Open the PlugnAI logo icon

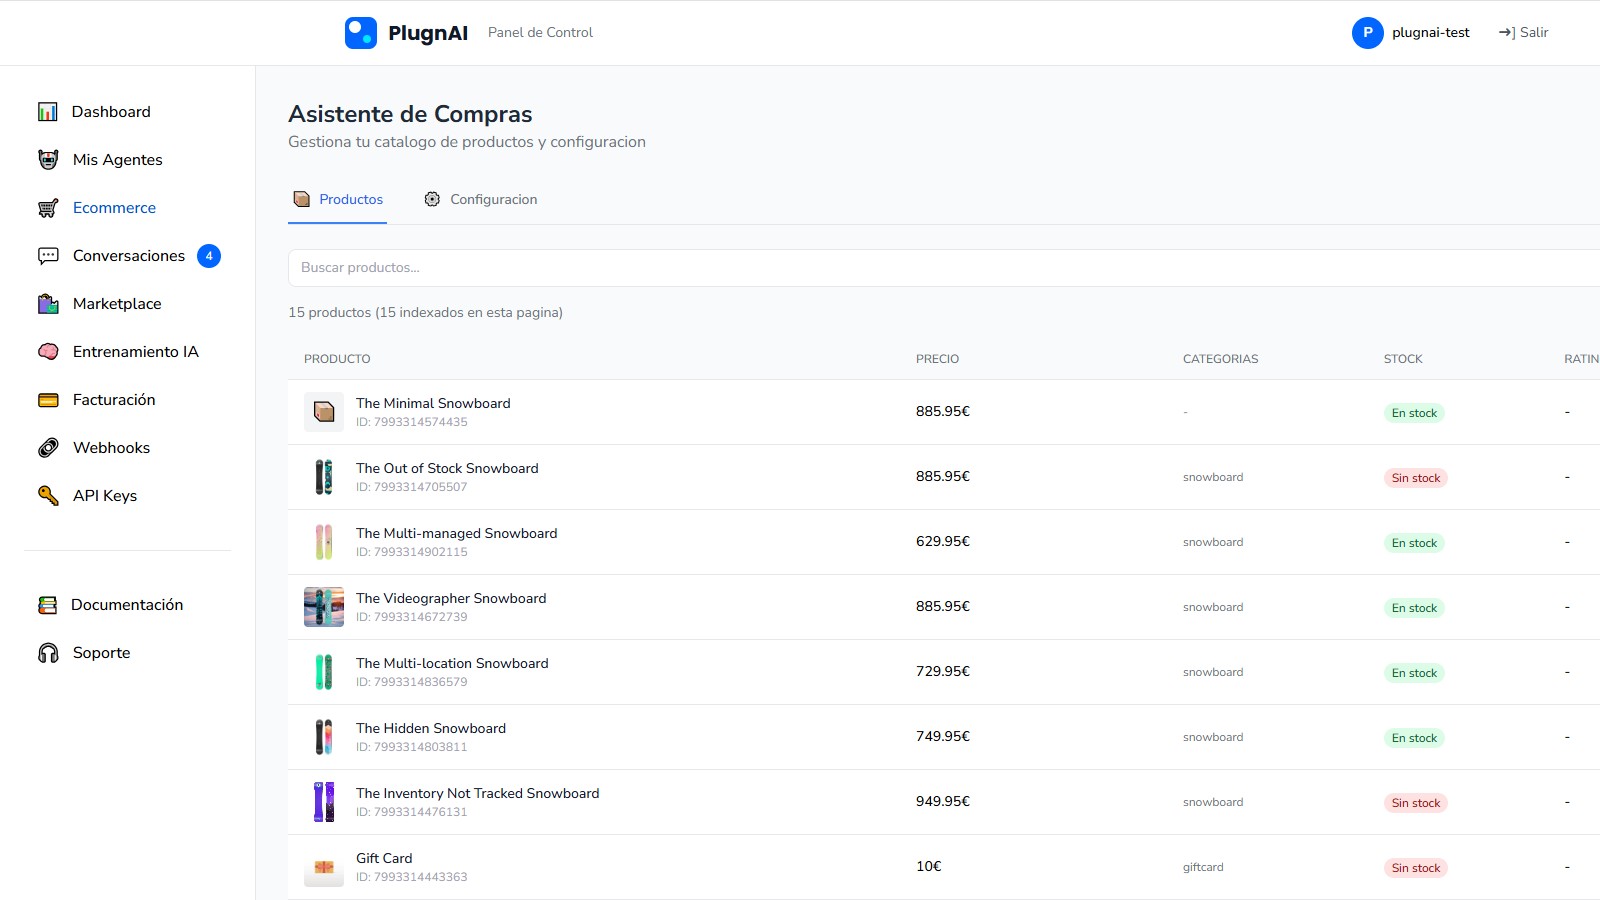(361, 32)
